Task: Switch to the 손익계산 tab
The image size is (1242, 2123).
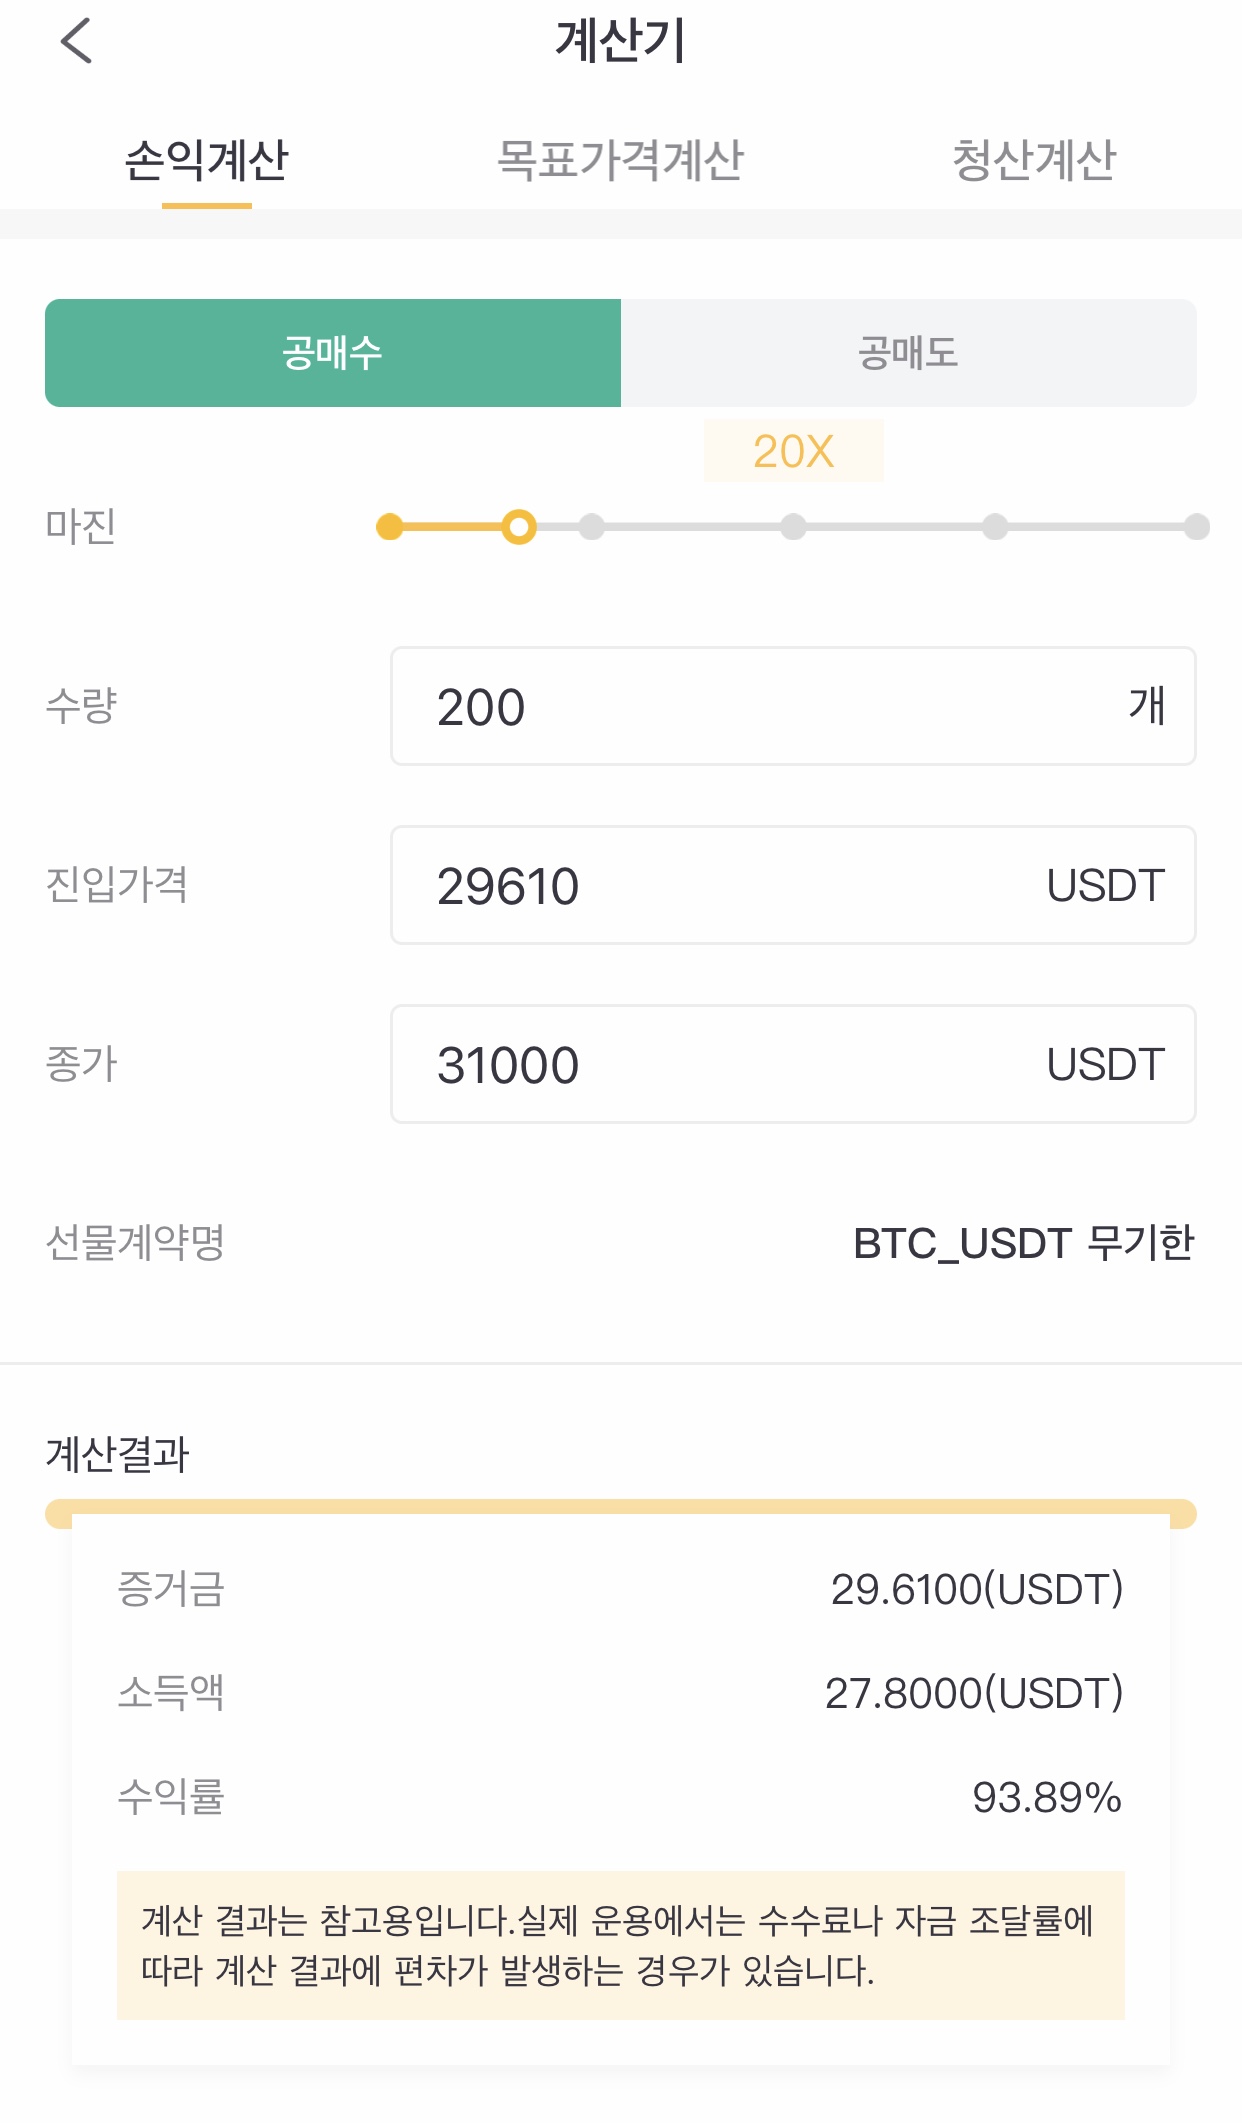Action: [207, 160]
